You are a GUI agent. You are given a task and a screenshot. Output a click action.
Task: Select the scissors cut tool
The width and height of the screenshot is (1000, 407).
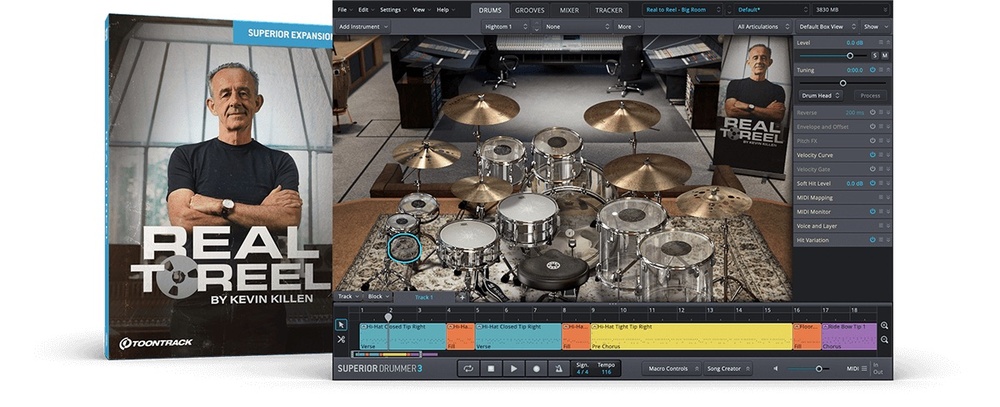[x=341, y=339]
